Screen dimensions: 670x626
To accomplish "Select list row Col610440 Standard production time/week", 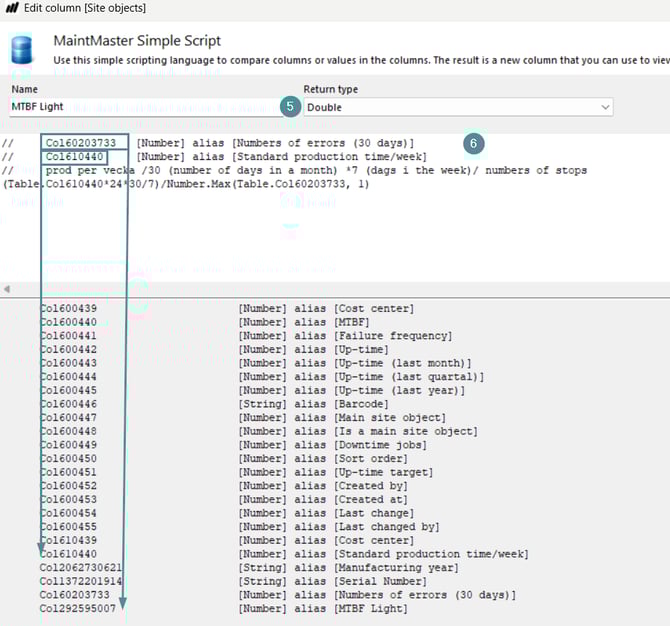I will (x=284, y=555).
